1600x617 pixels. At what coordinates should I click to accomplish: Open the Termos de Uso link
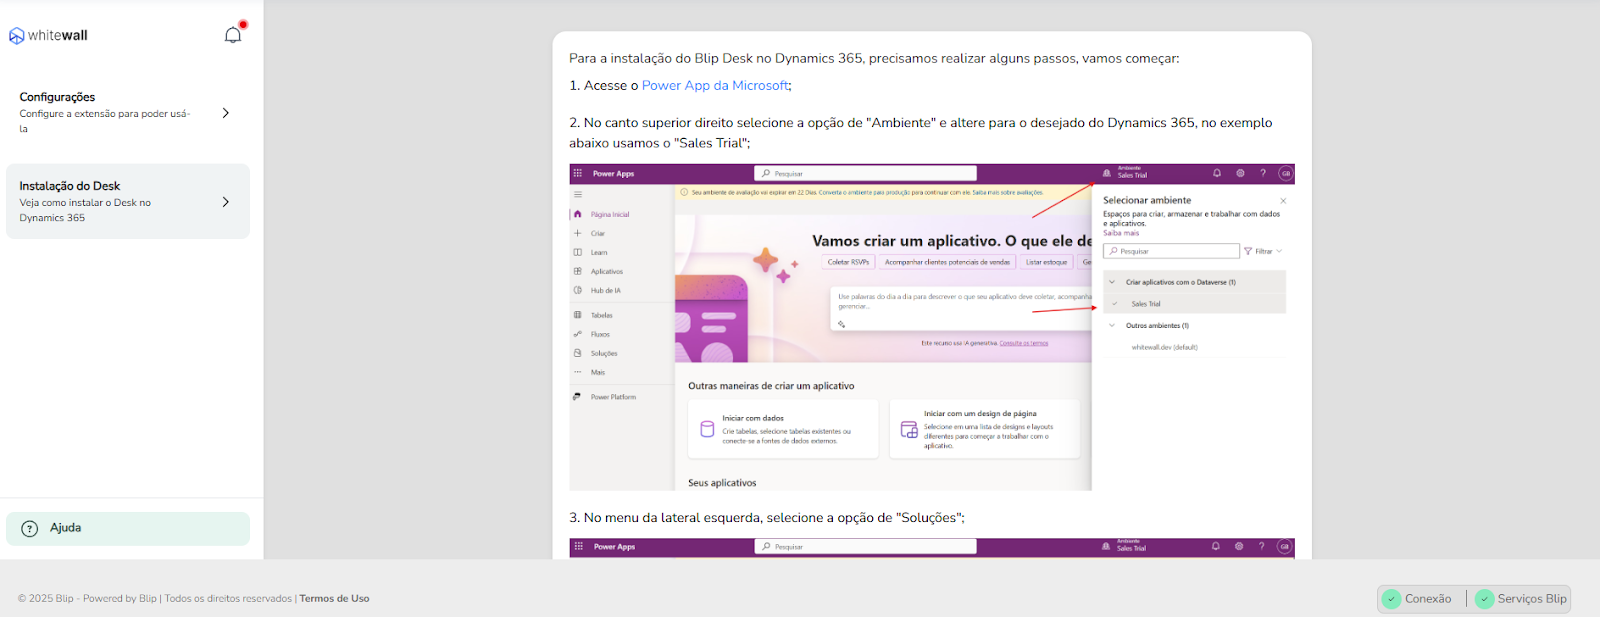click(334, 599)
